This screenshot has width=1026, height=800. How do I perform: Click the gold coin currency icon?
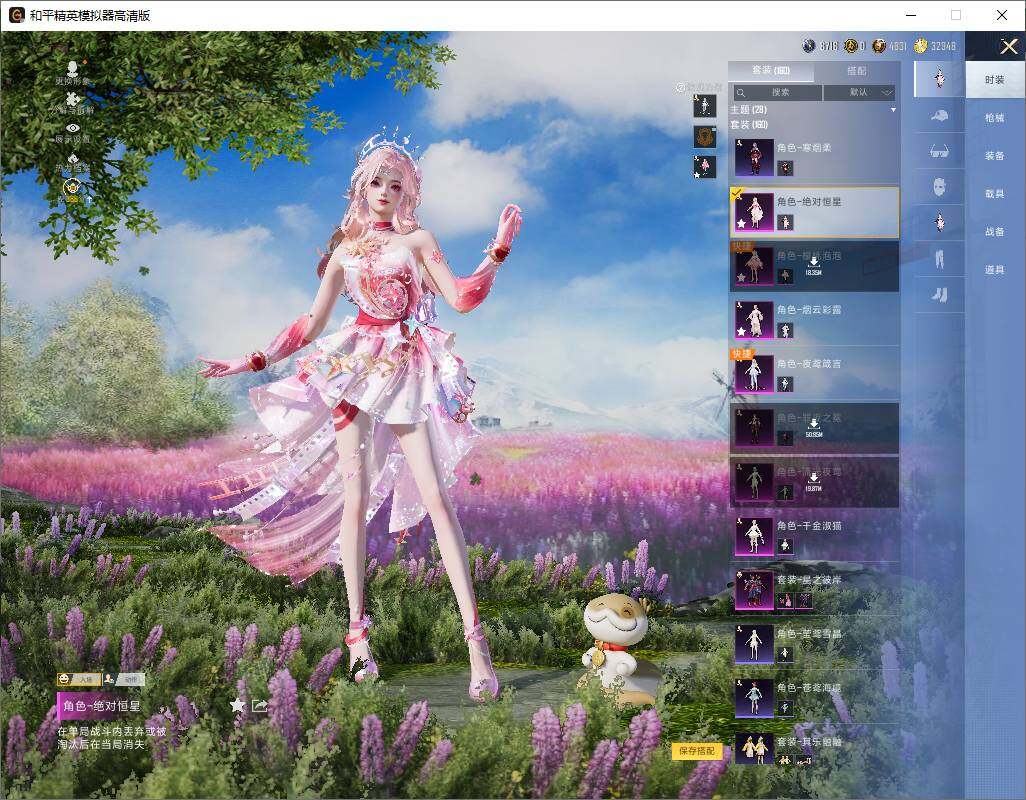click(921, 46)
